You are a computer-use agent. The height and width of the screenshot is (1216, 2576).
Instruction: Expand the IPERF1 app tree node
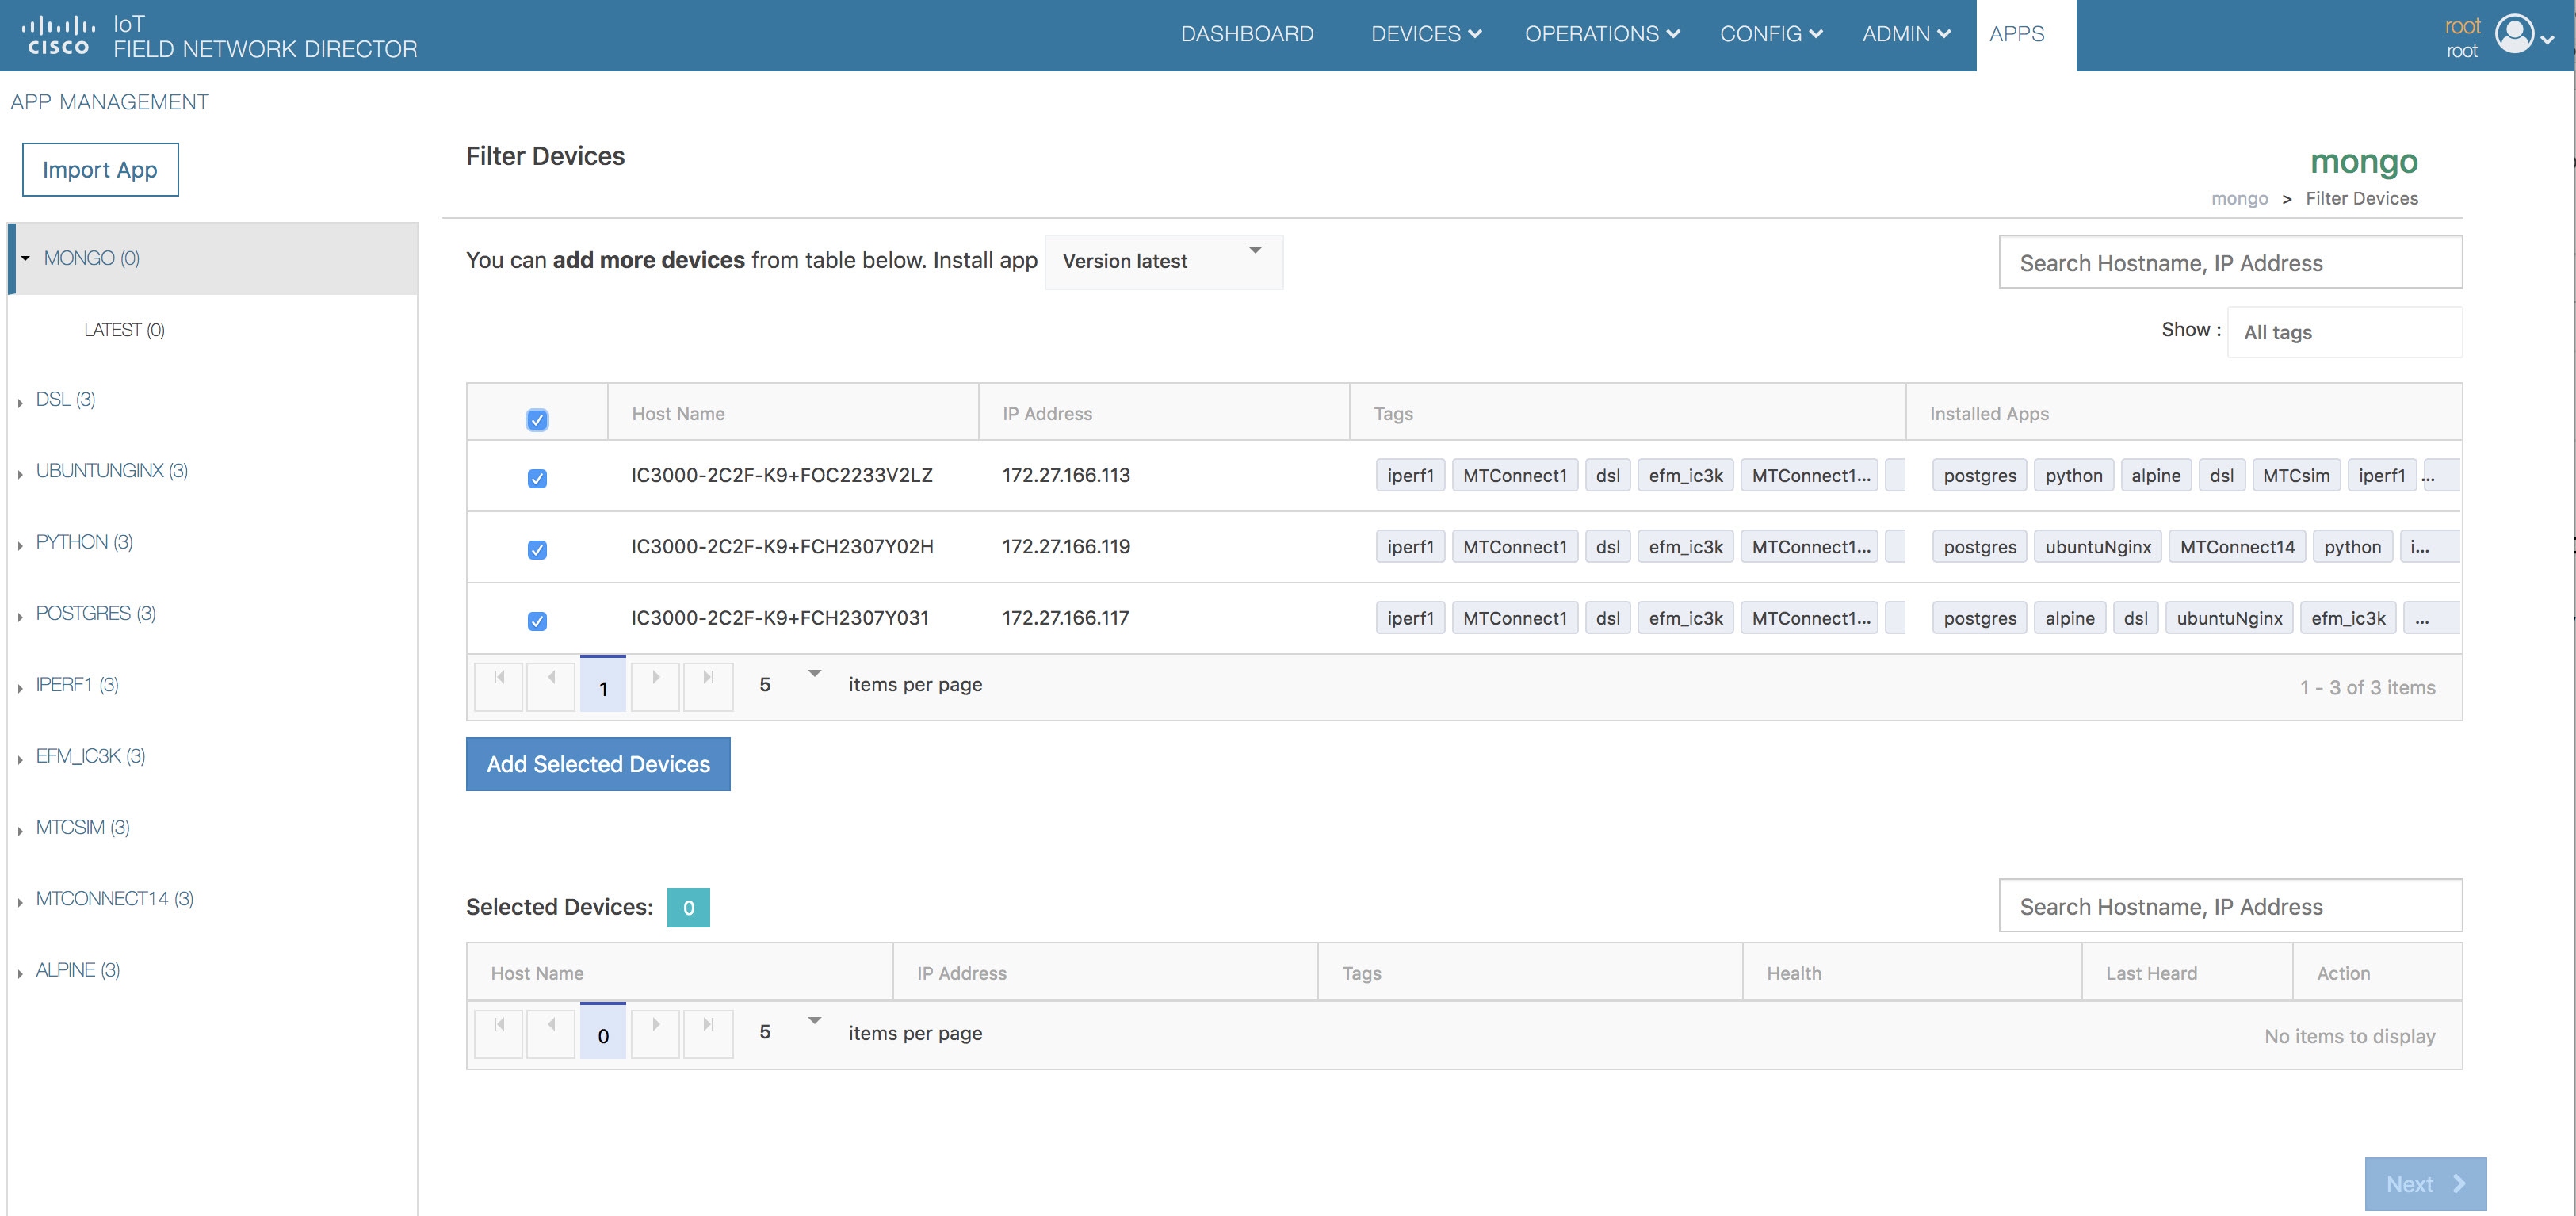(x=20, y=687)
